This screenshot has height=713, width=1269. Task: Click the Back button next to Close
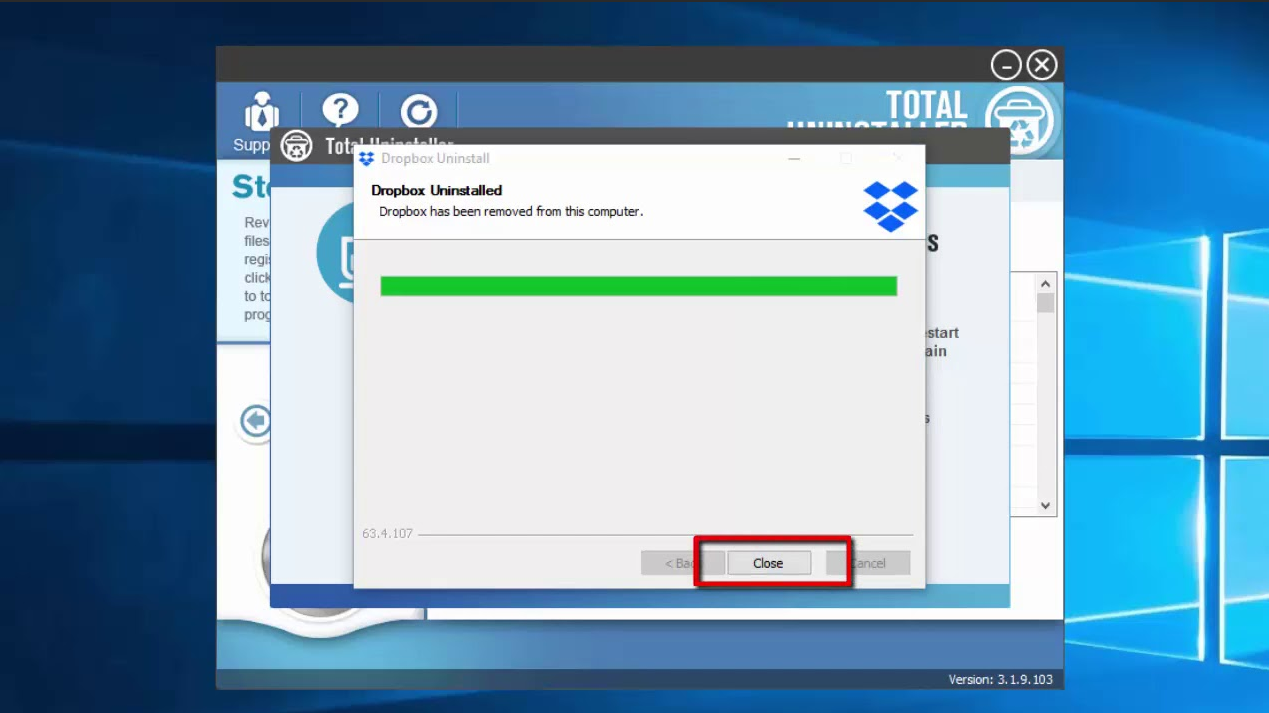(682, 563)
